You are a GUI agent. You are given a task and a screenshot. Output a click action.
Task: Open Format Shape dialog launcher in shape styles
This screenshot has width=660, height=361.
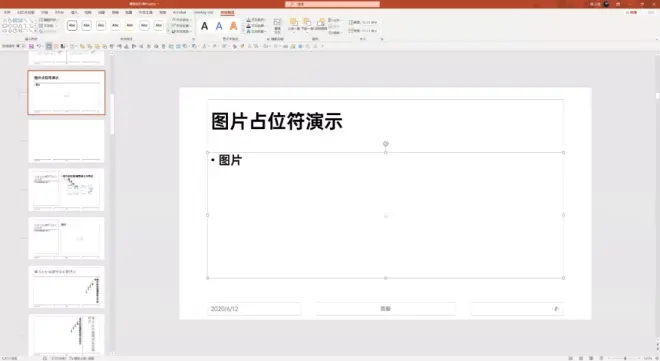point(193,39)
